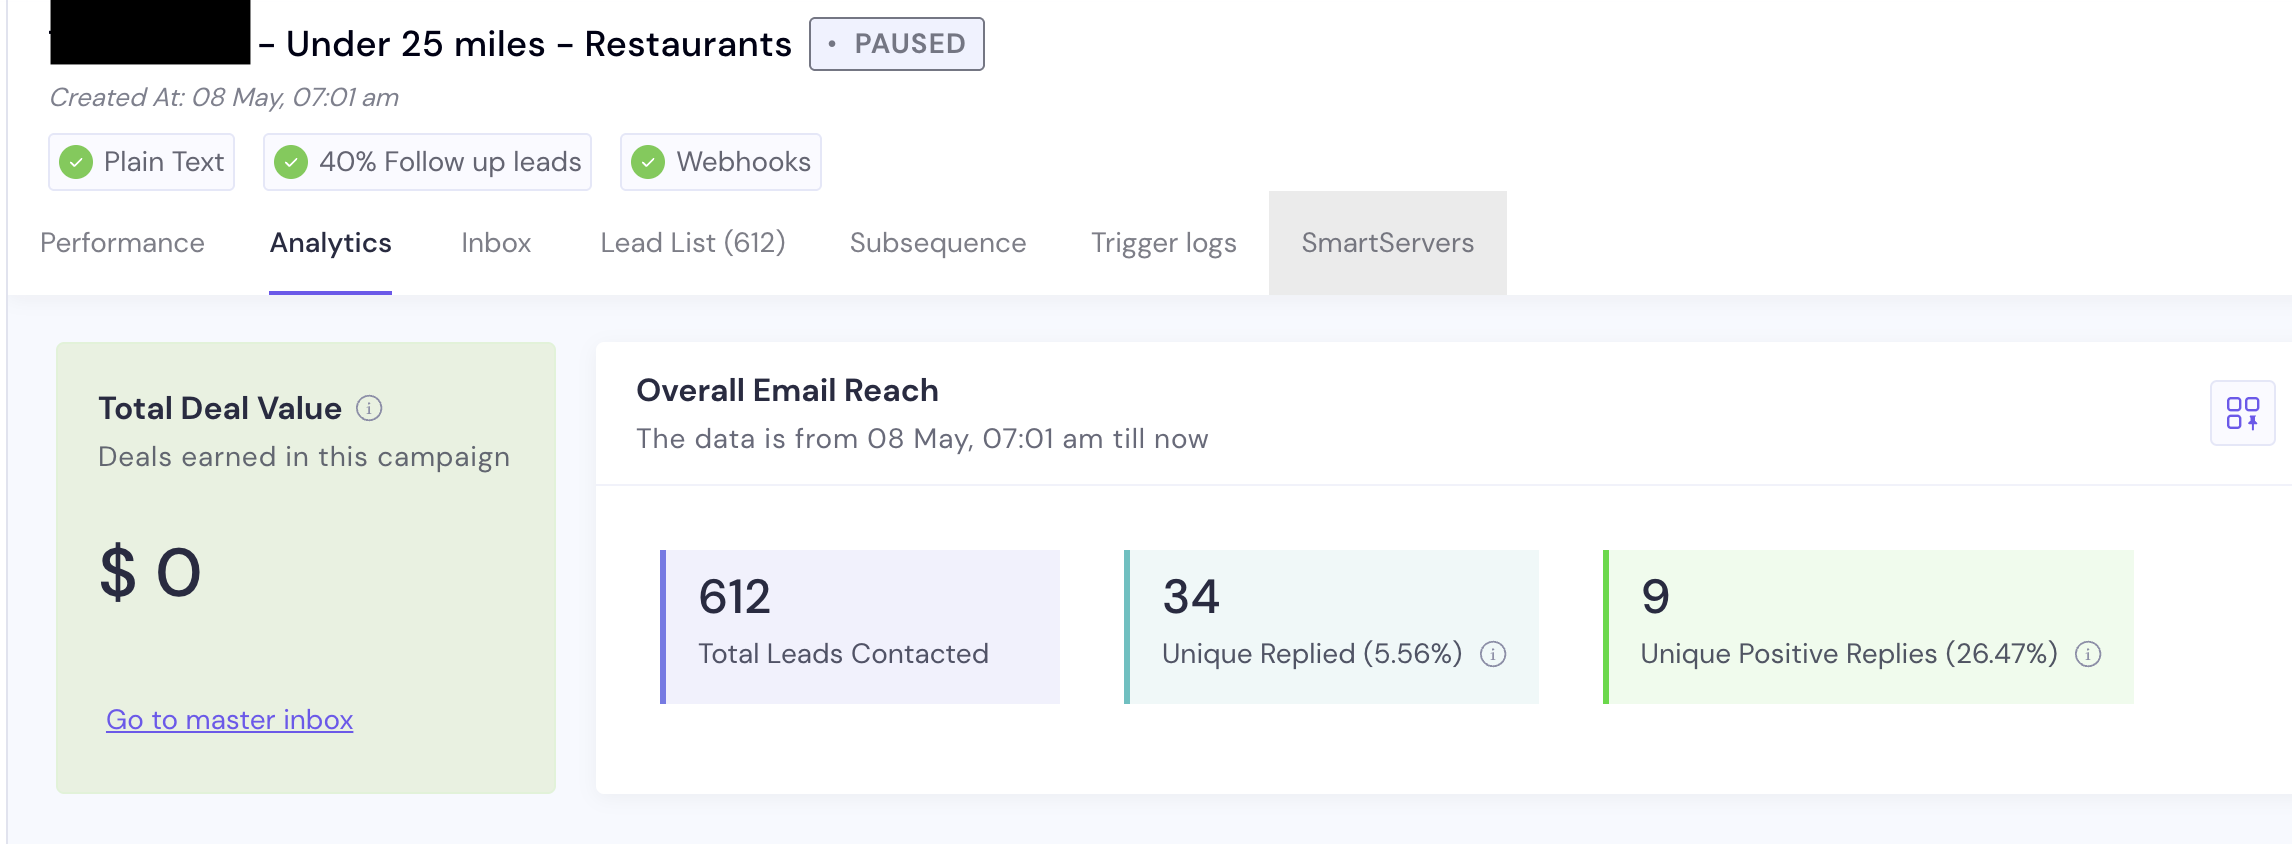Click the info icon beside Total Deal Value
This screenshot has width=2292, height=844.
(x=369, y=408)
